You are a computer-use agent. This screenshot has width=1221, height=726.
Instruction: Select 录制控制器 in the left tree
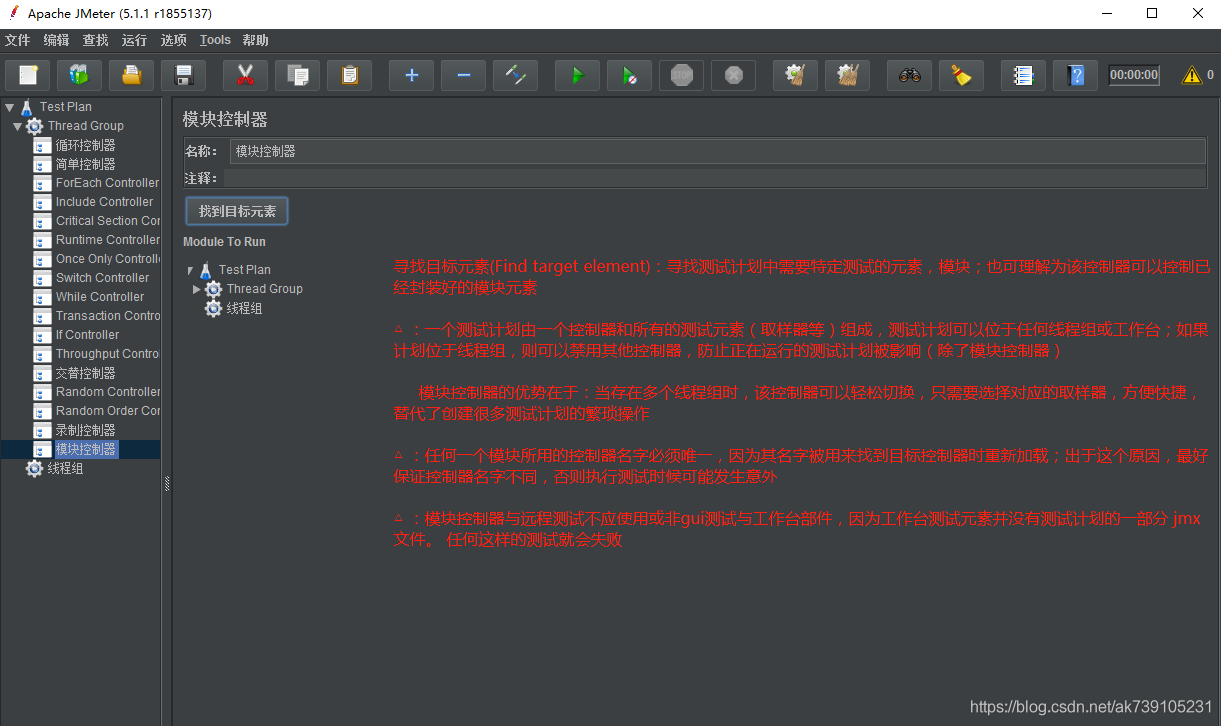pos(85,430)
